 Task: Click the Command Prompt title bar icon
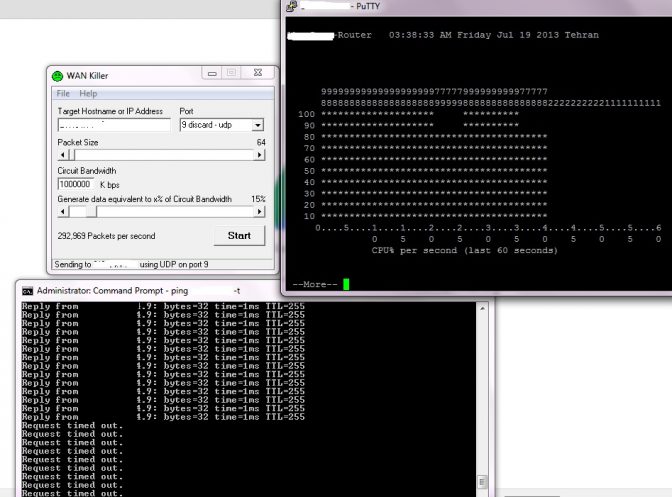[27, 291]
